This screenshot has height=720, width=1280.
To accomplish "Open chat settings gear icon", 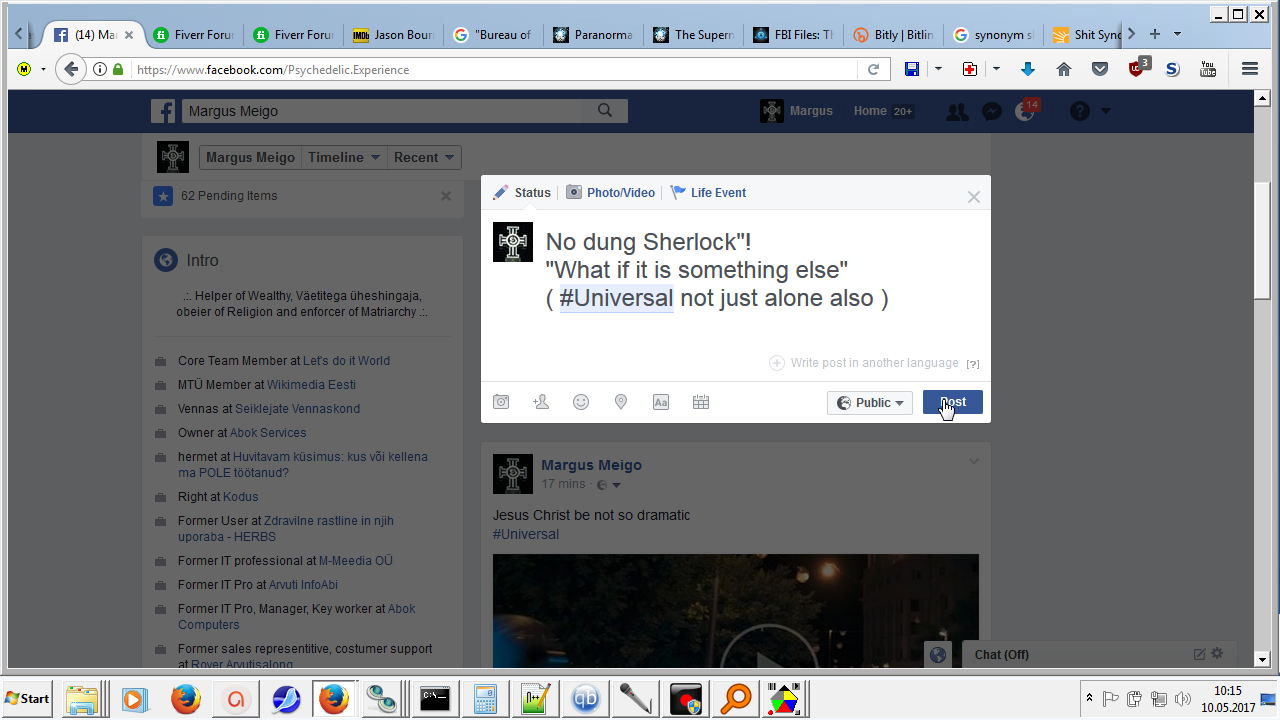I will coord(1217,654).
